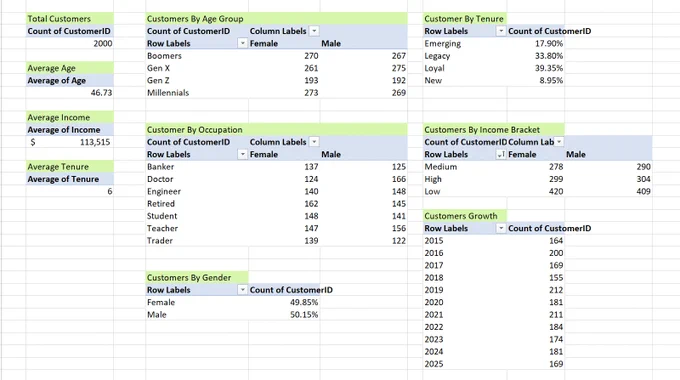The height and width of the screenshot is (380, 680).
Task: Select the Male gender percentage 50.15%
Action: pyautogui.click(x=284, y=314)
